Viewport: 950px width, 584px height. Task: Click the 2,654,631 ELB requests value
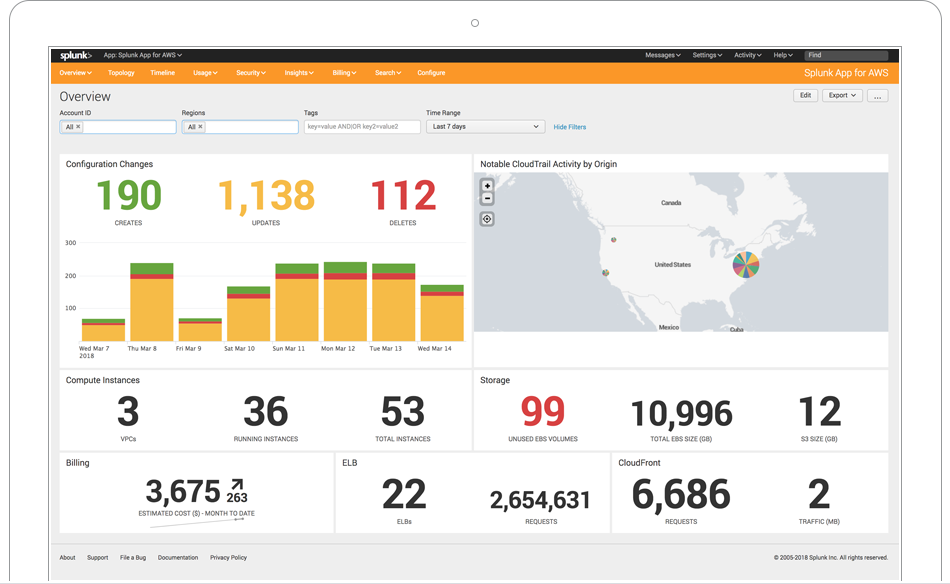pyautogui.click(x=540, y=500)
